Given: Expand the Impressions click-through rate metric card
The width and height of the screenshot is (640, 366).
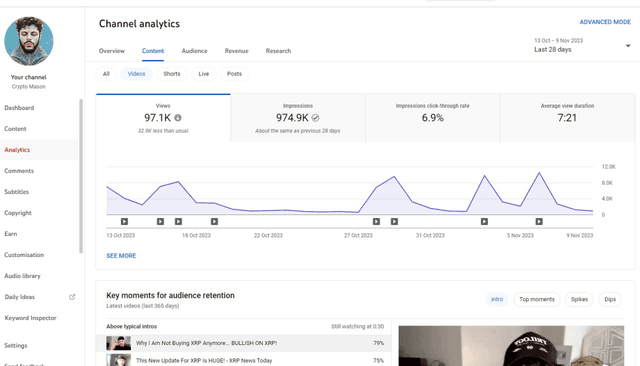Looking at the screenshot, I should click(433, 118).
